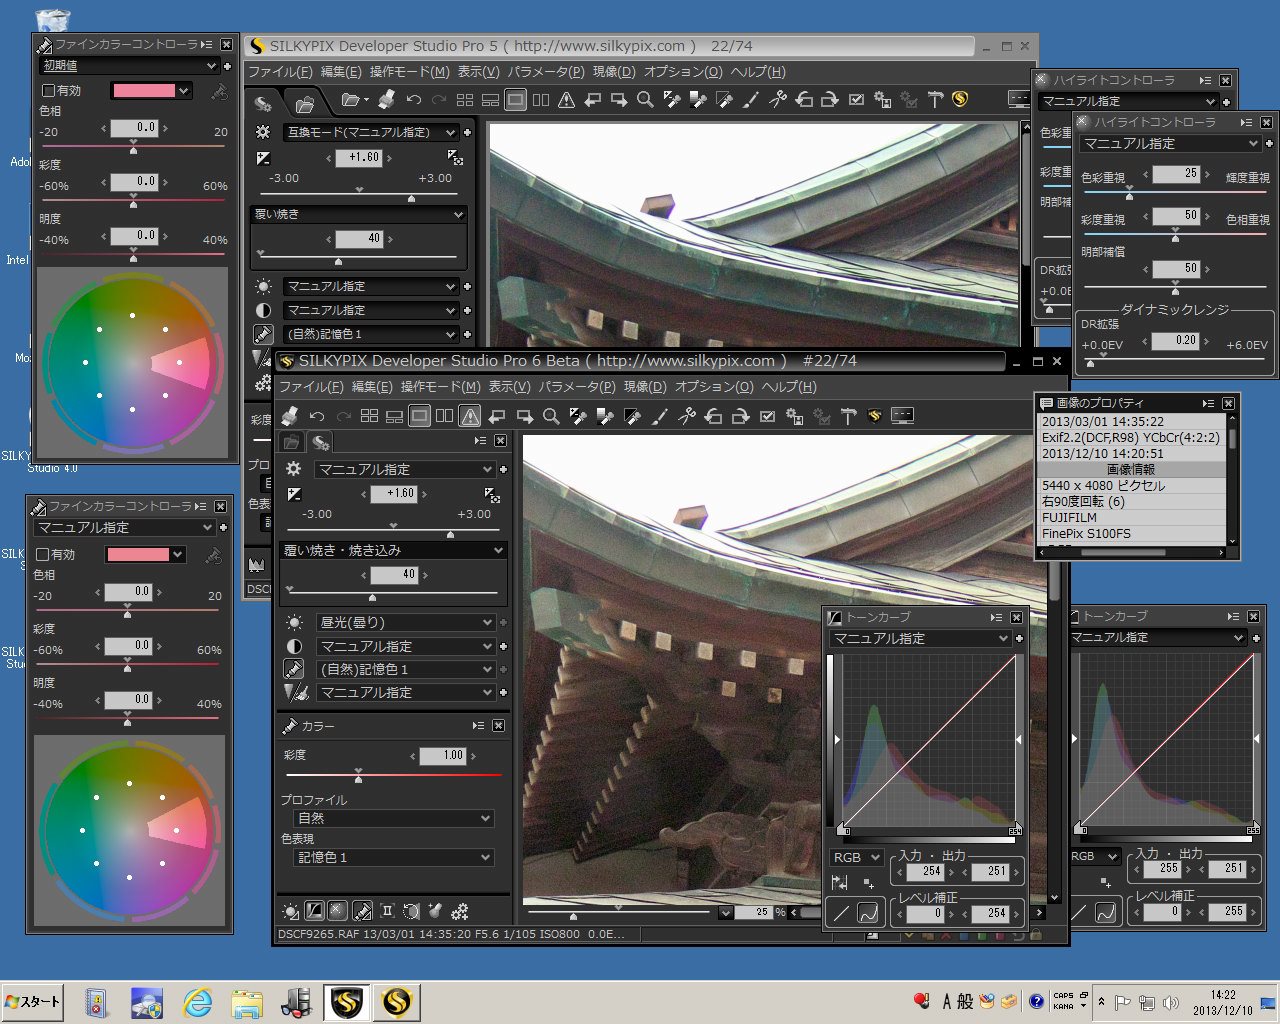
Task: Click checkmark development mark icon in Pro 6 Beta
Action: point(767,416)
